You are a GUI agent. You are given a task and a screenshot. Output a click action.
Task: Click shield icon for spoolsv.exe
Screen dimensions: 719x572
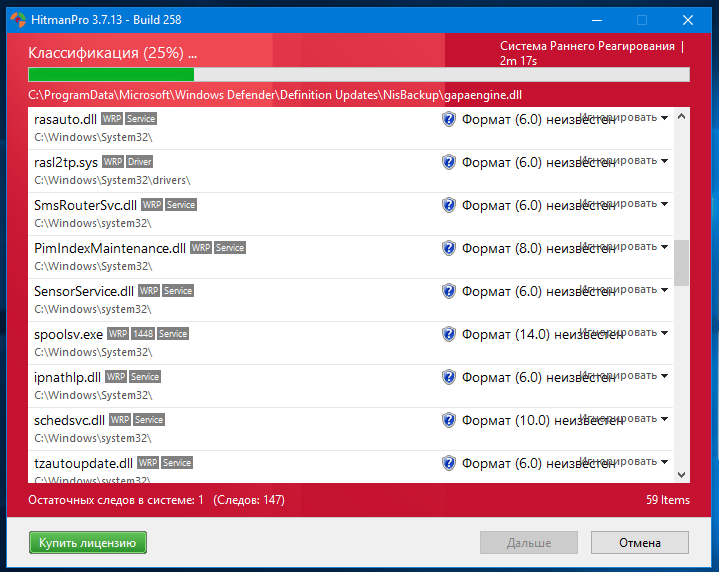[448, 334]
